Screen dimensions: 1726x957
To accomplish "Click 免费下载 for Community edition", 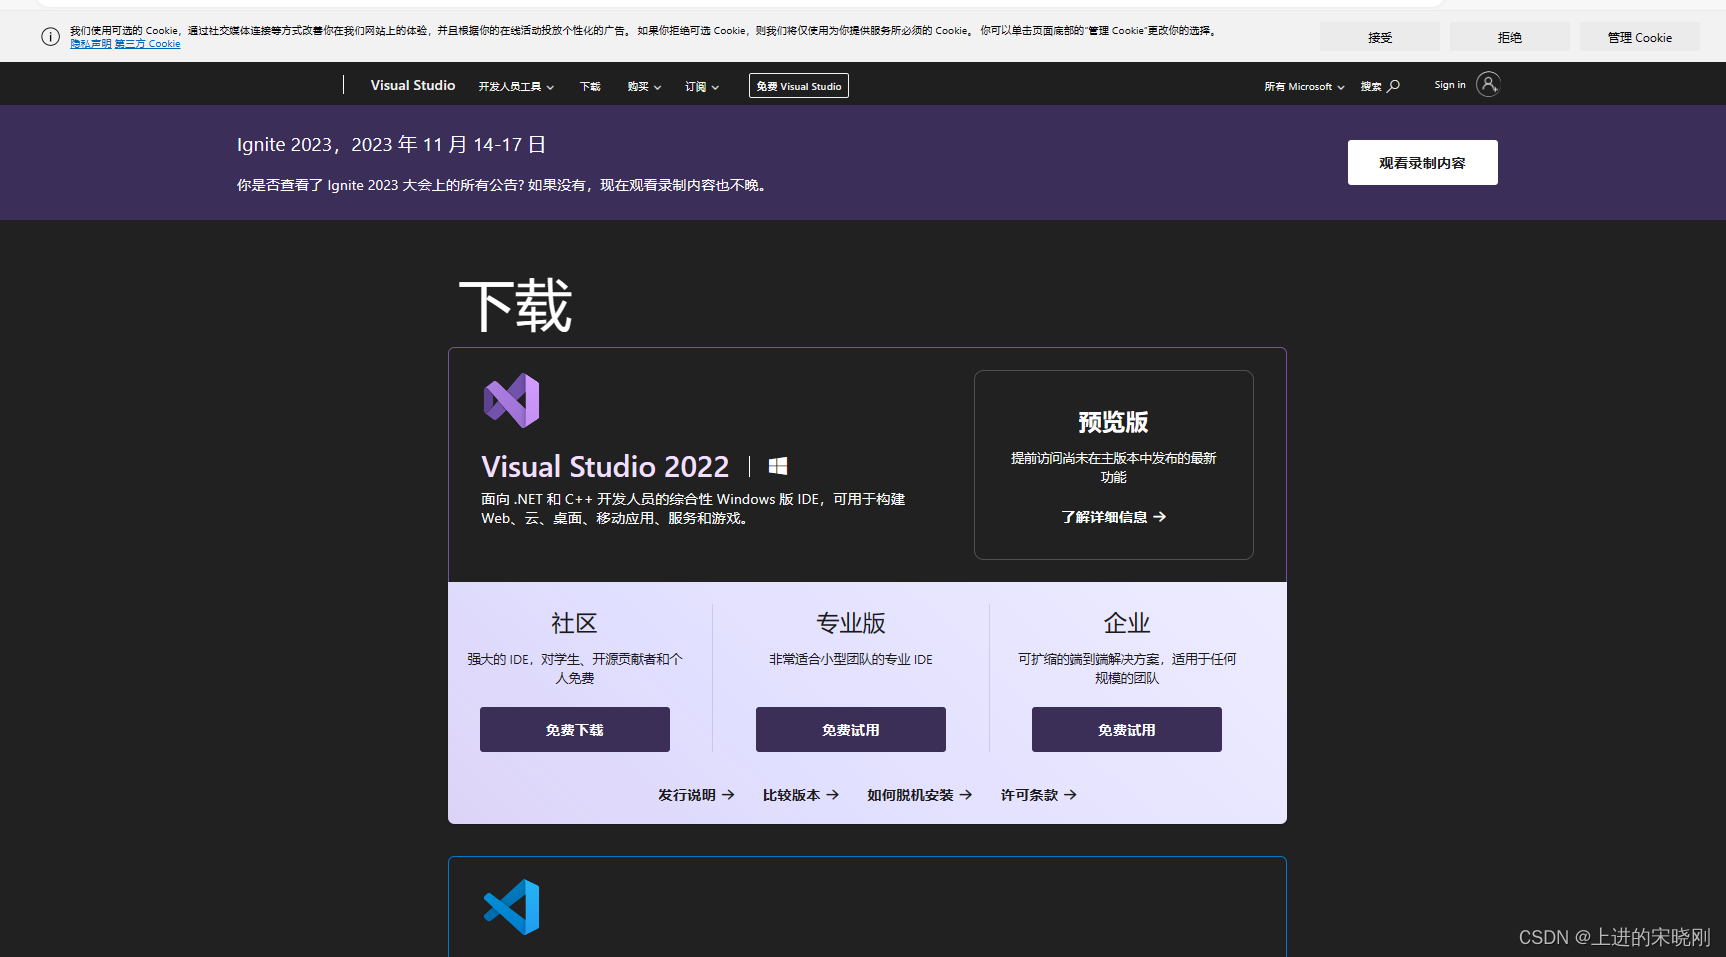I will (x=575, y=730).
